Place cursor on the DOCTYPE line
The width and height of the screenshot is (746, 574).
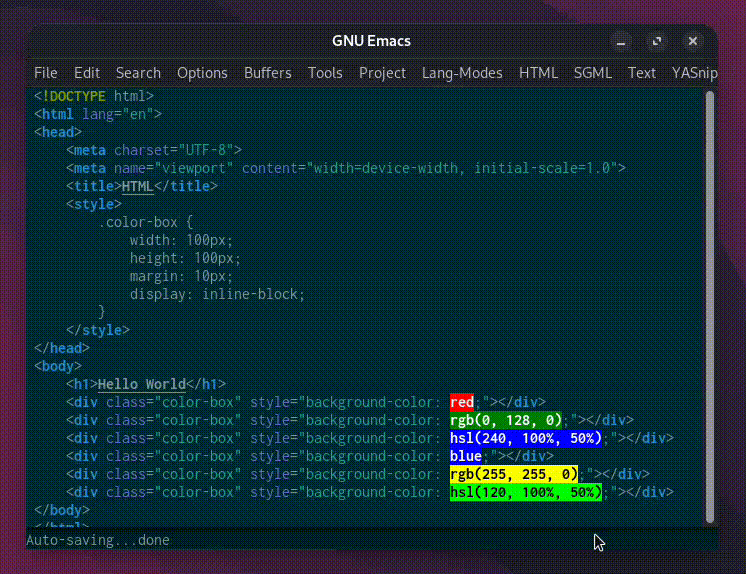pos(94,96)
